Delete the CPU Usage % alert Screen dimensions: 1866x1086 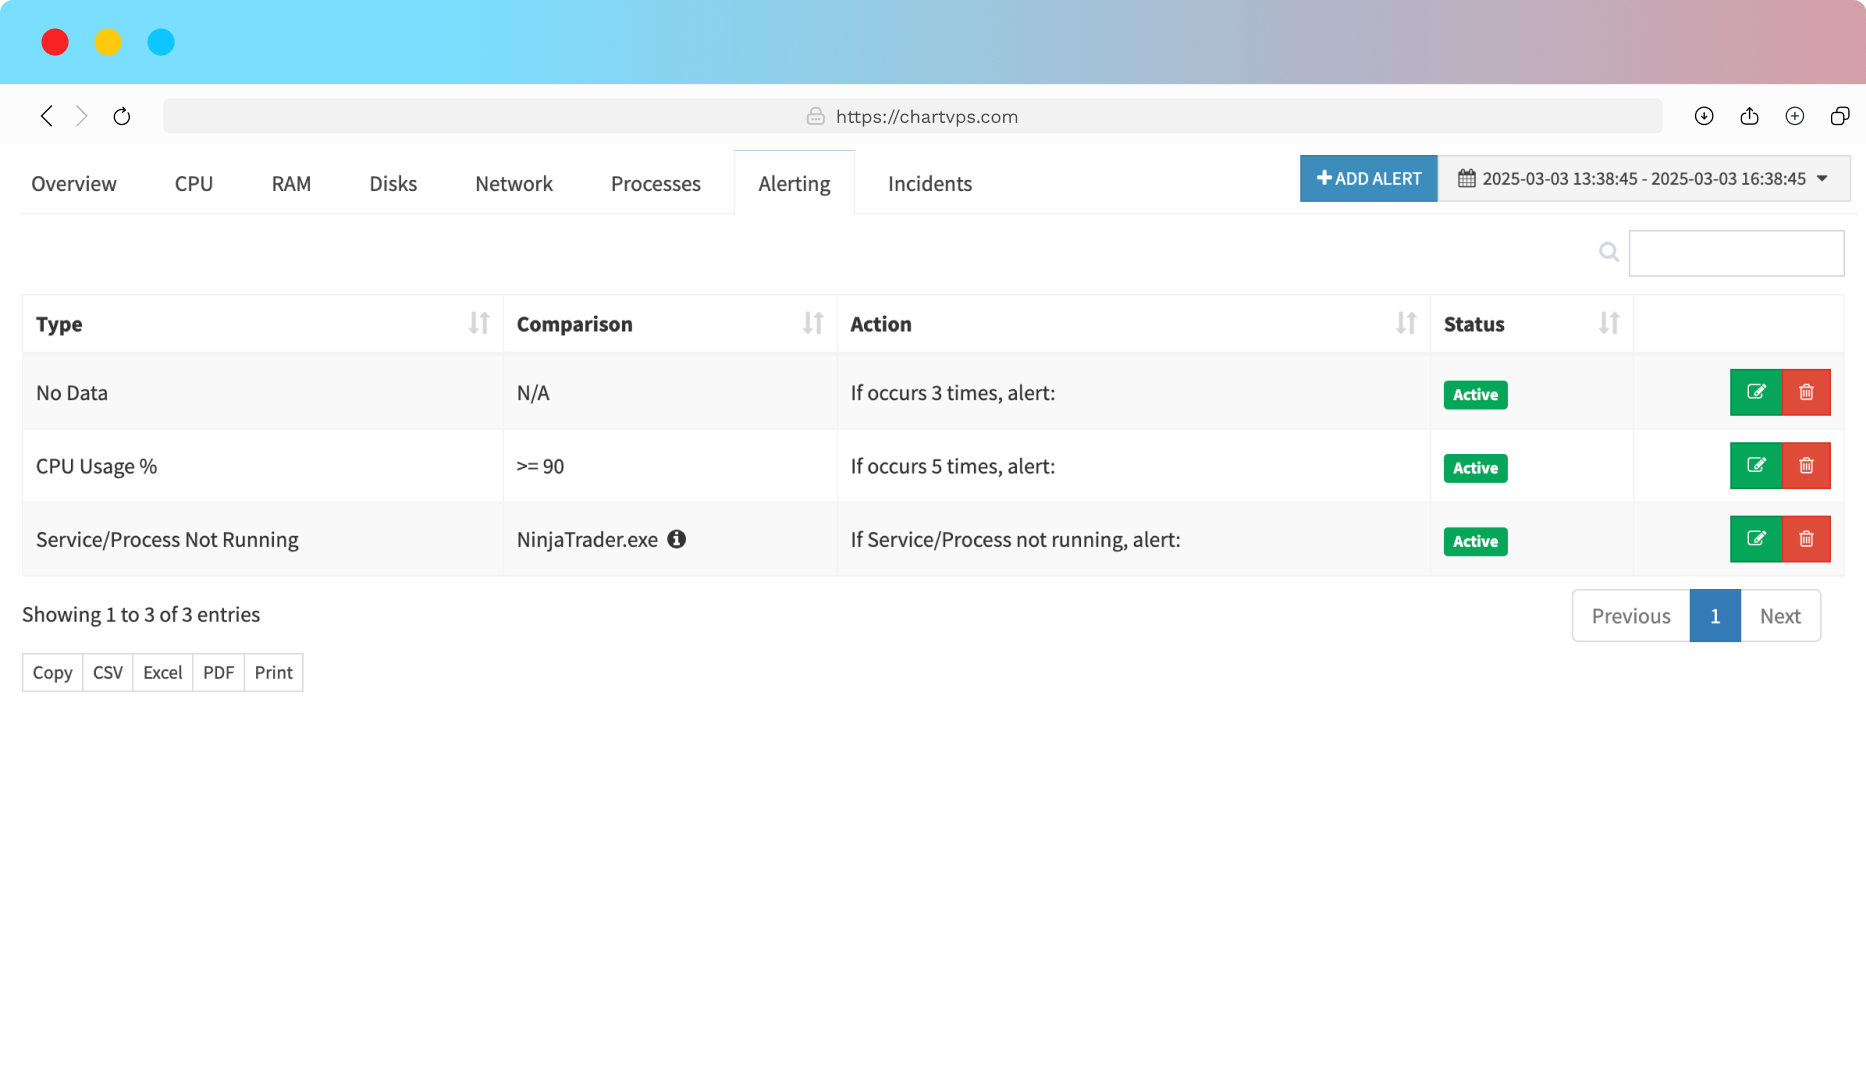(x=1806, y=466)
